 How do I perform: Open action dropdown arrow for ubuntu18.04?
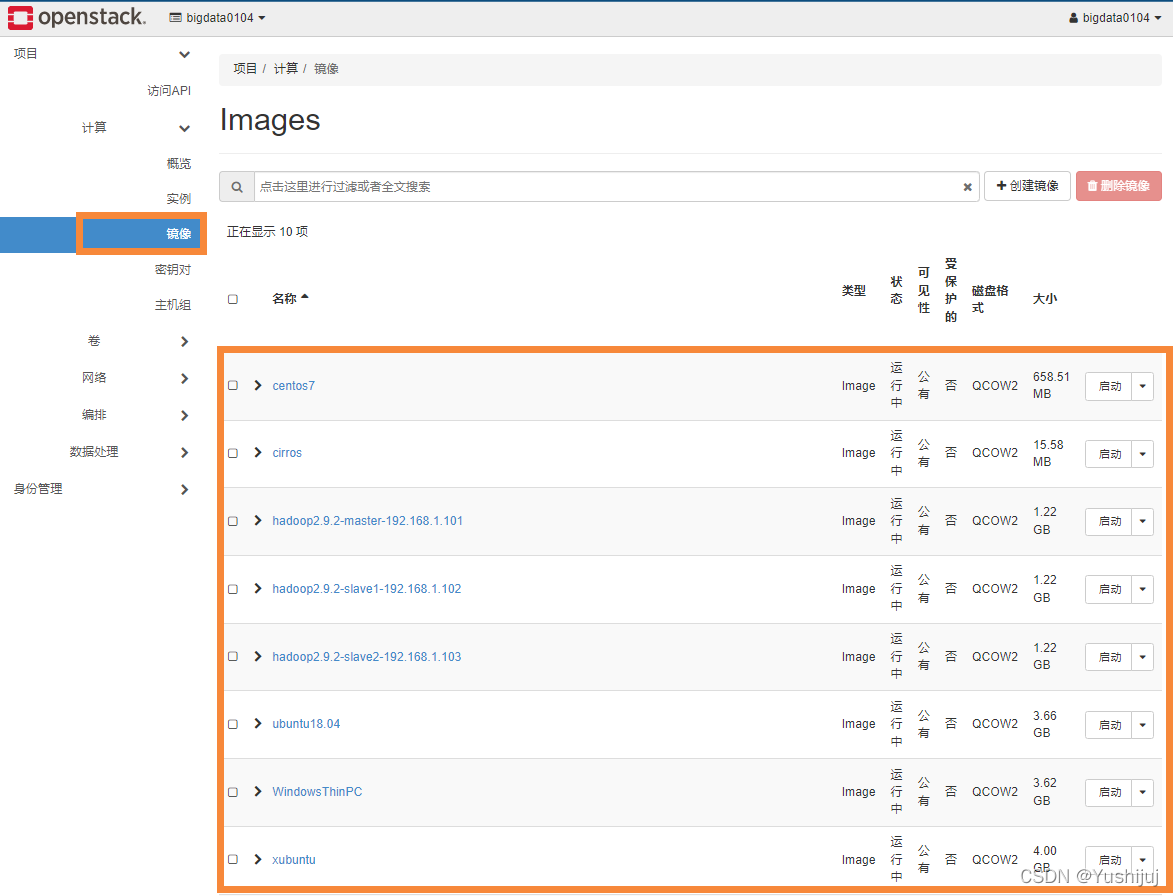click(x=1142, y=725)
